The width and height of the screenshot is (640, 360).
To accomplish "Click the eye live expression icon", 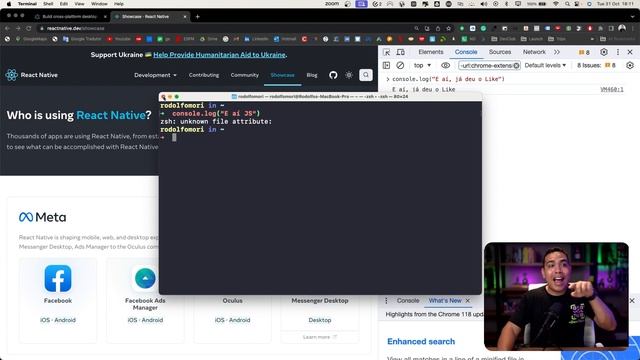I will tap(445, 65).
